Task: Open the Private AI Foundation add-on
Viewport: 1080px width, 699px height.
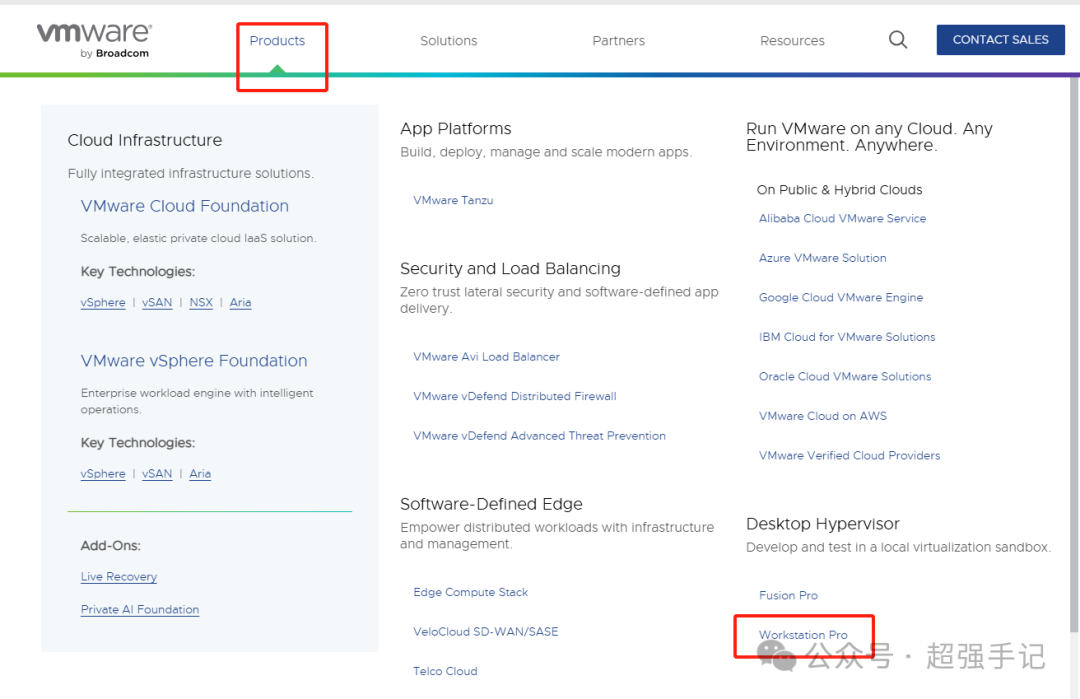Action: point(140,609)
